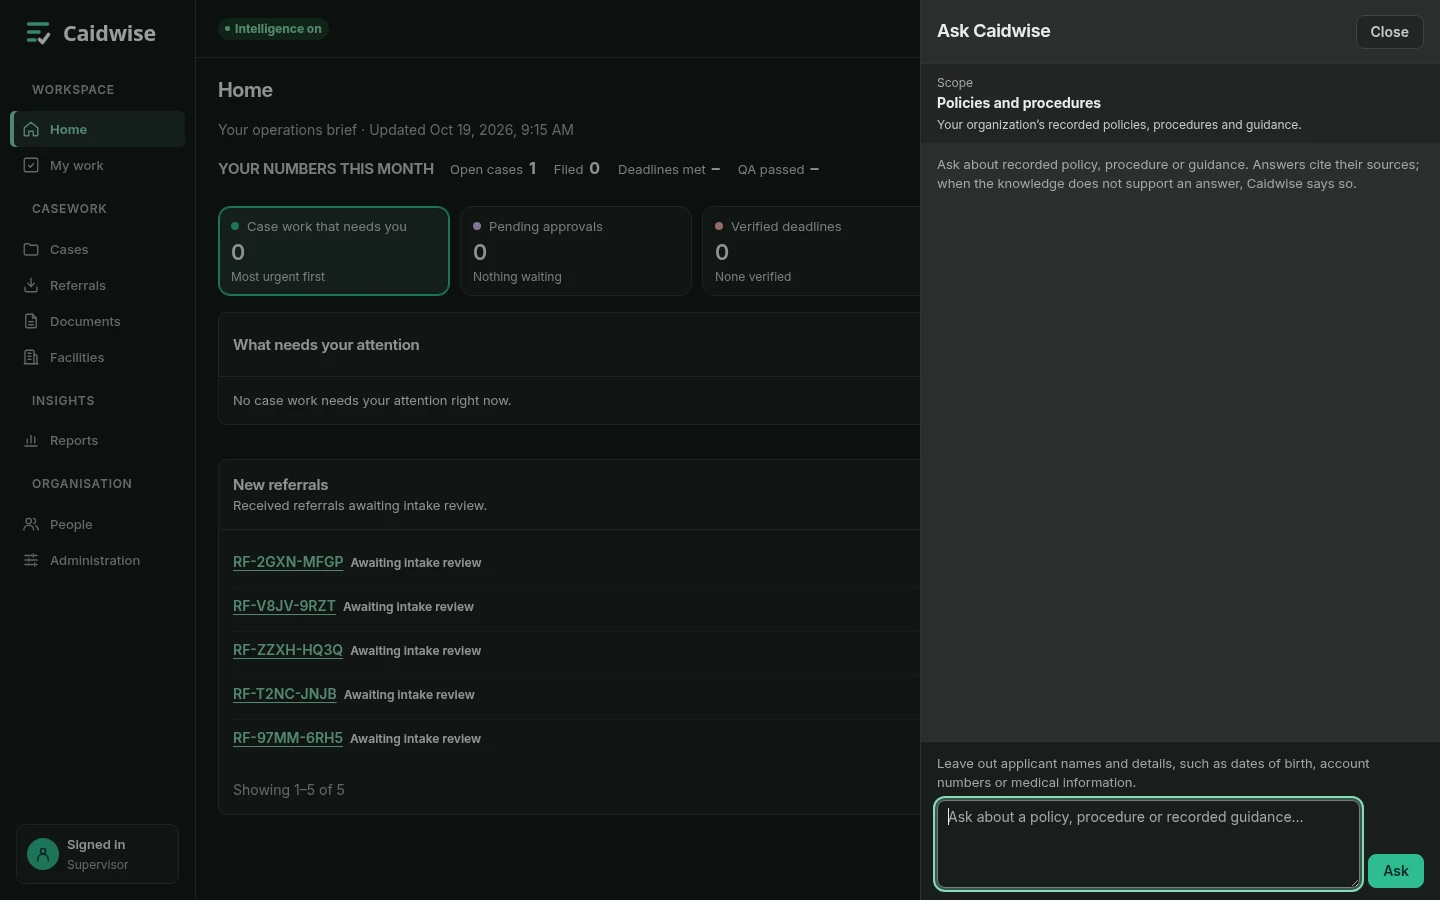Click the Administration sliders icon
This screenshot has width=1440, height=900.
point(31,560)
